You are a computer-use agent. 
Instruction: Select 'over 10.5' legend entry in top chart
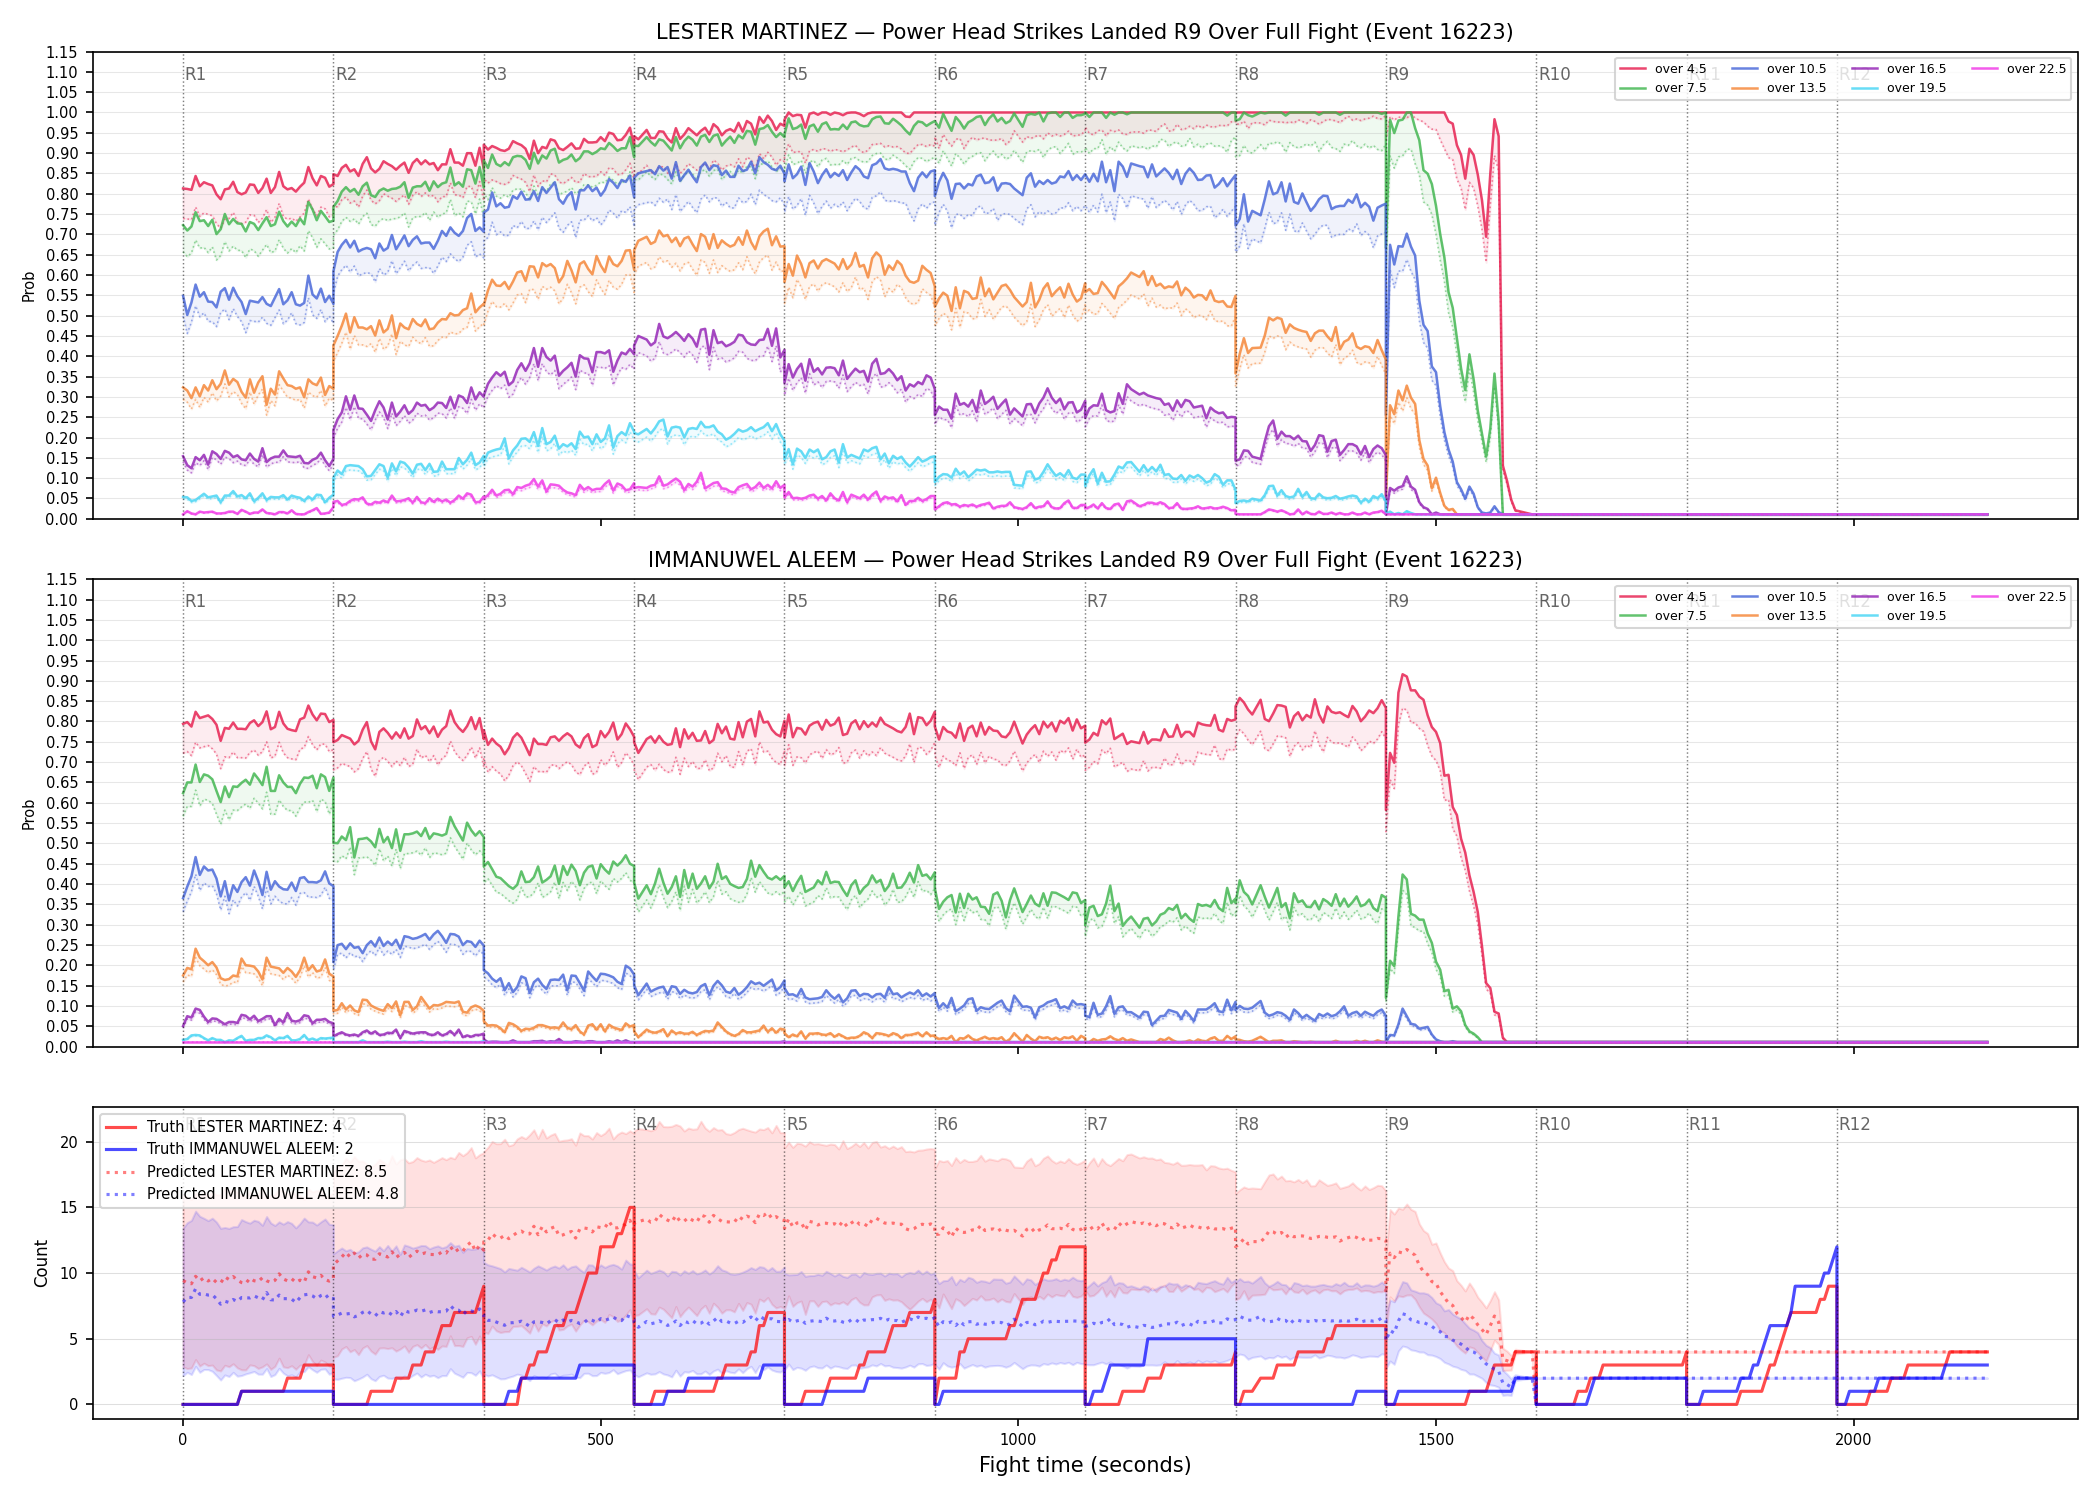[x=1779, y=69]
